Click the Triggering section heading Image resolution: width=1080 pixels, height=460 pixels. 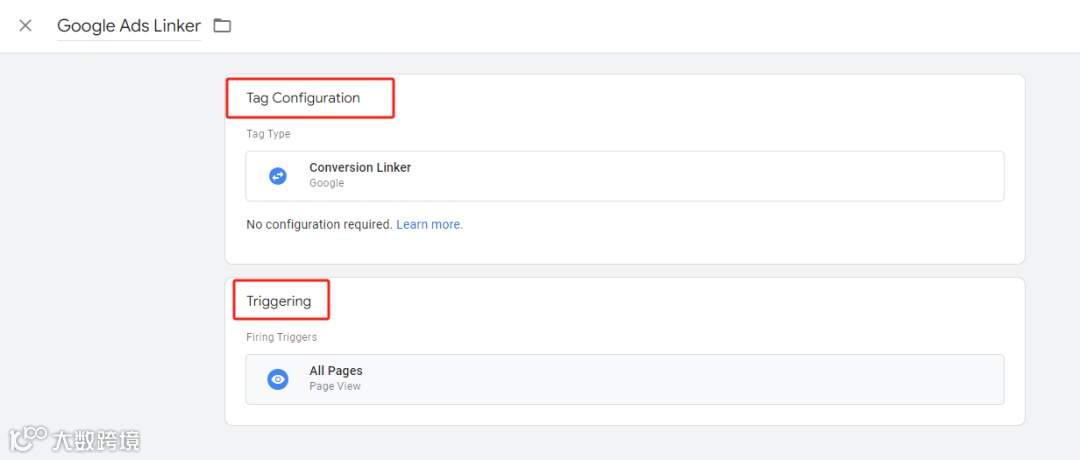(x=279, y=301)
